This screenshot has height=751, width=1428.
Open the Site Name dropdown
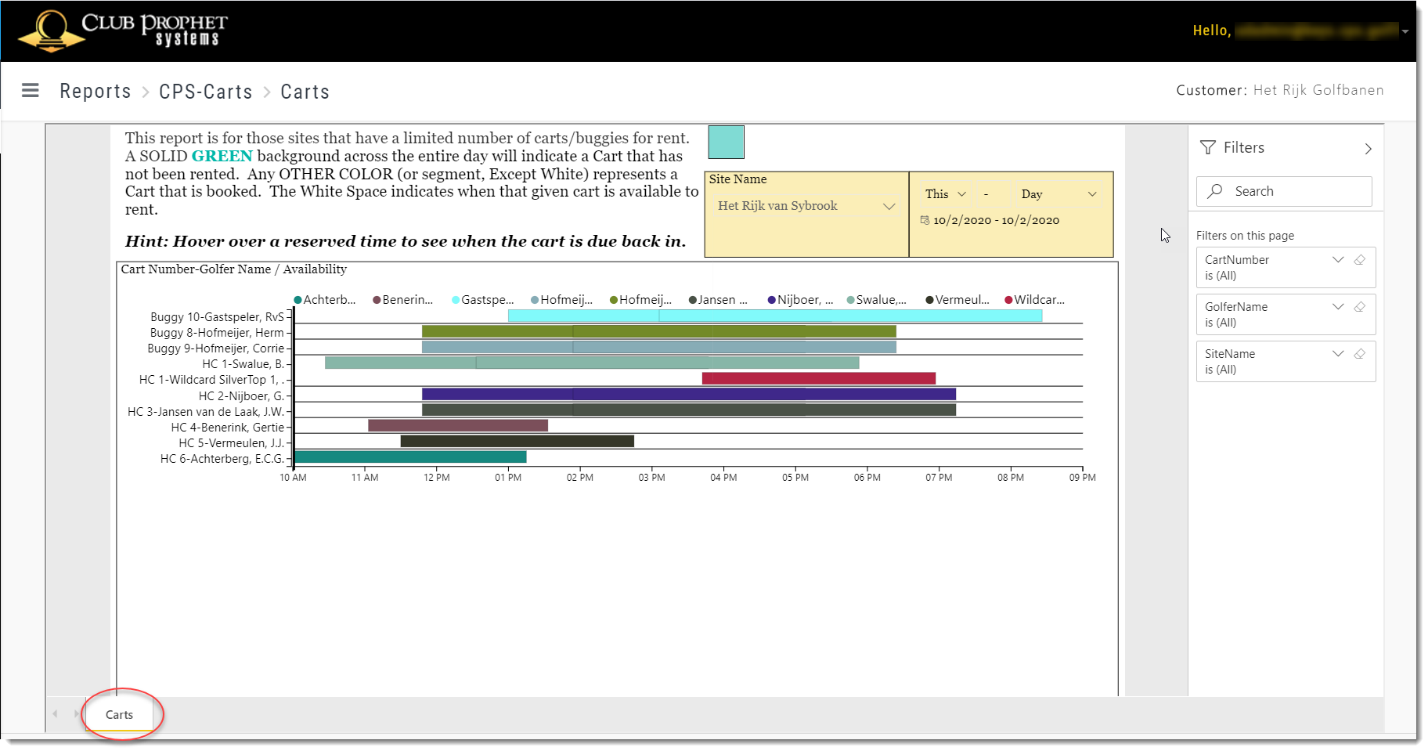805,206
